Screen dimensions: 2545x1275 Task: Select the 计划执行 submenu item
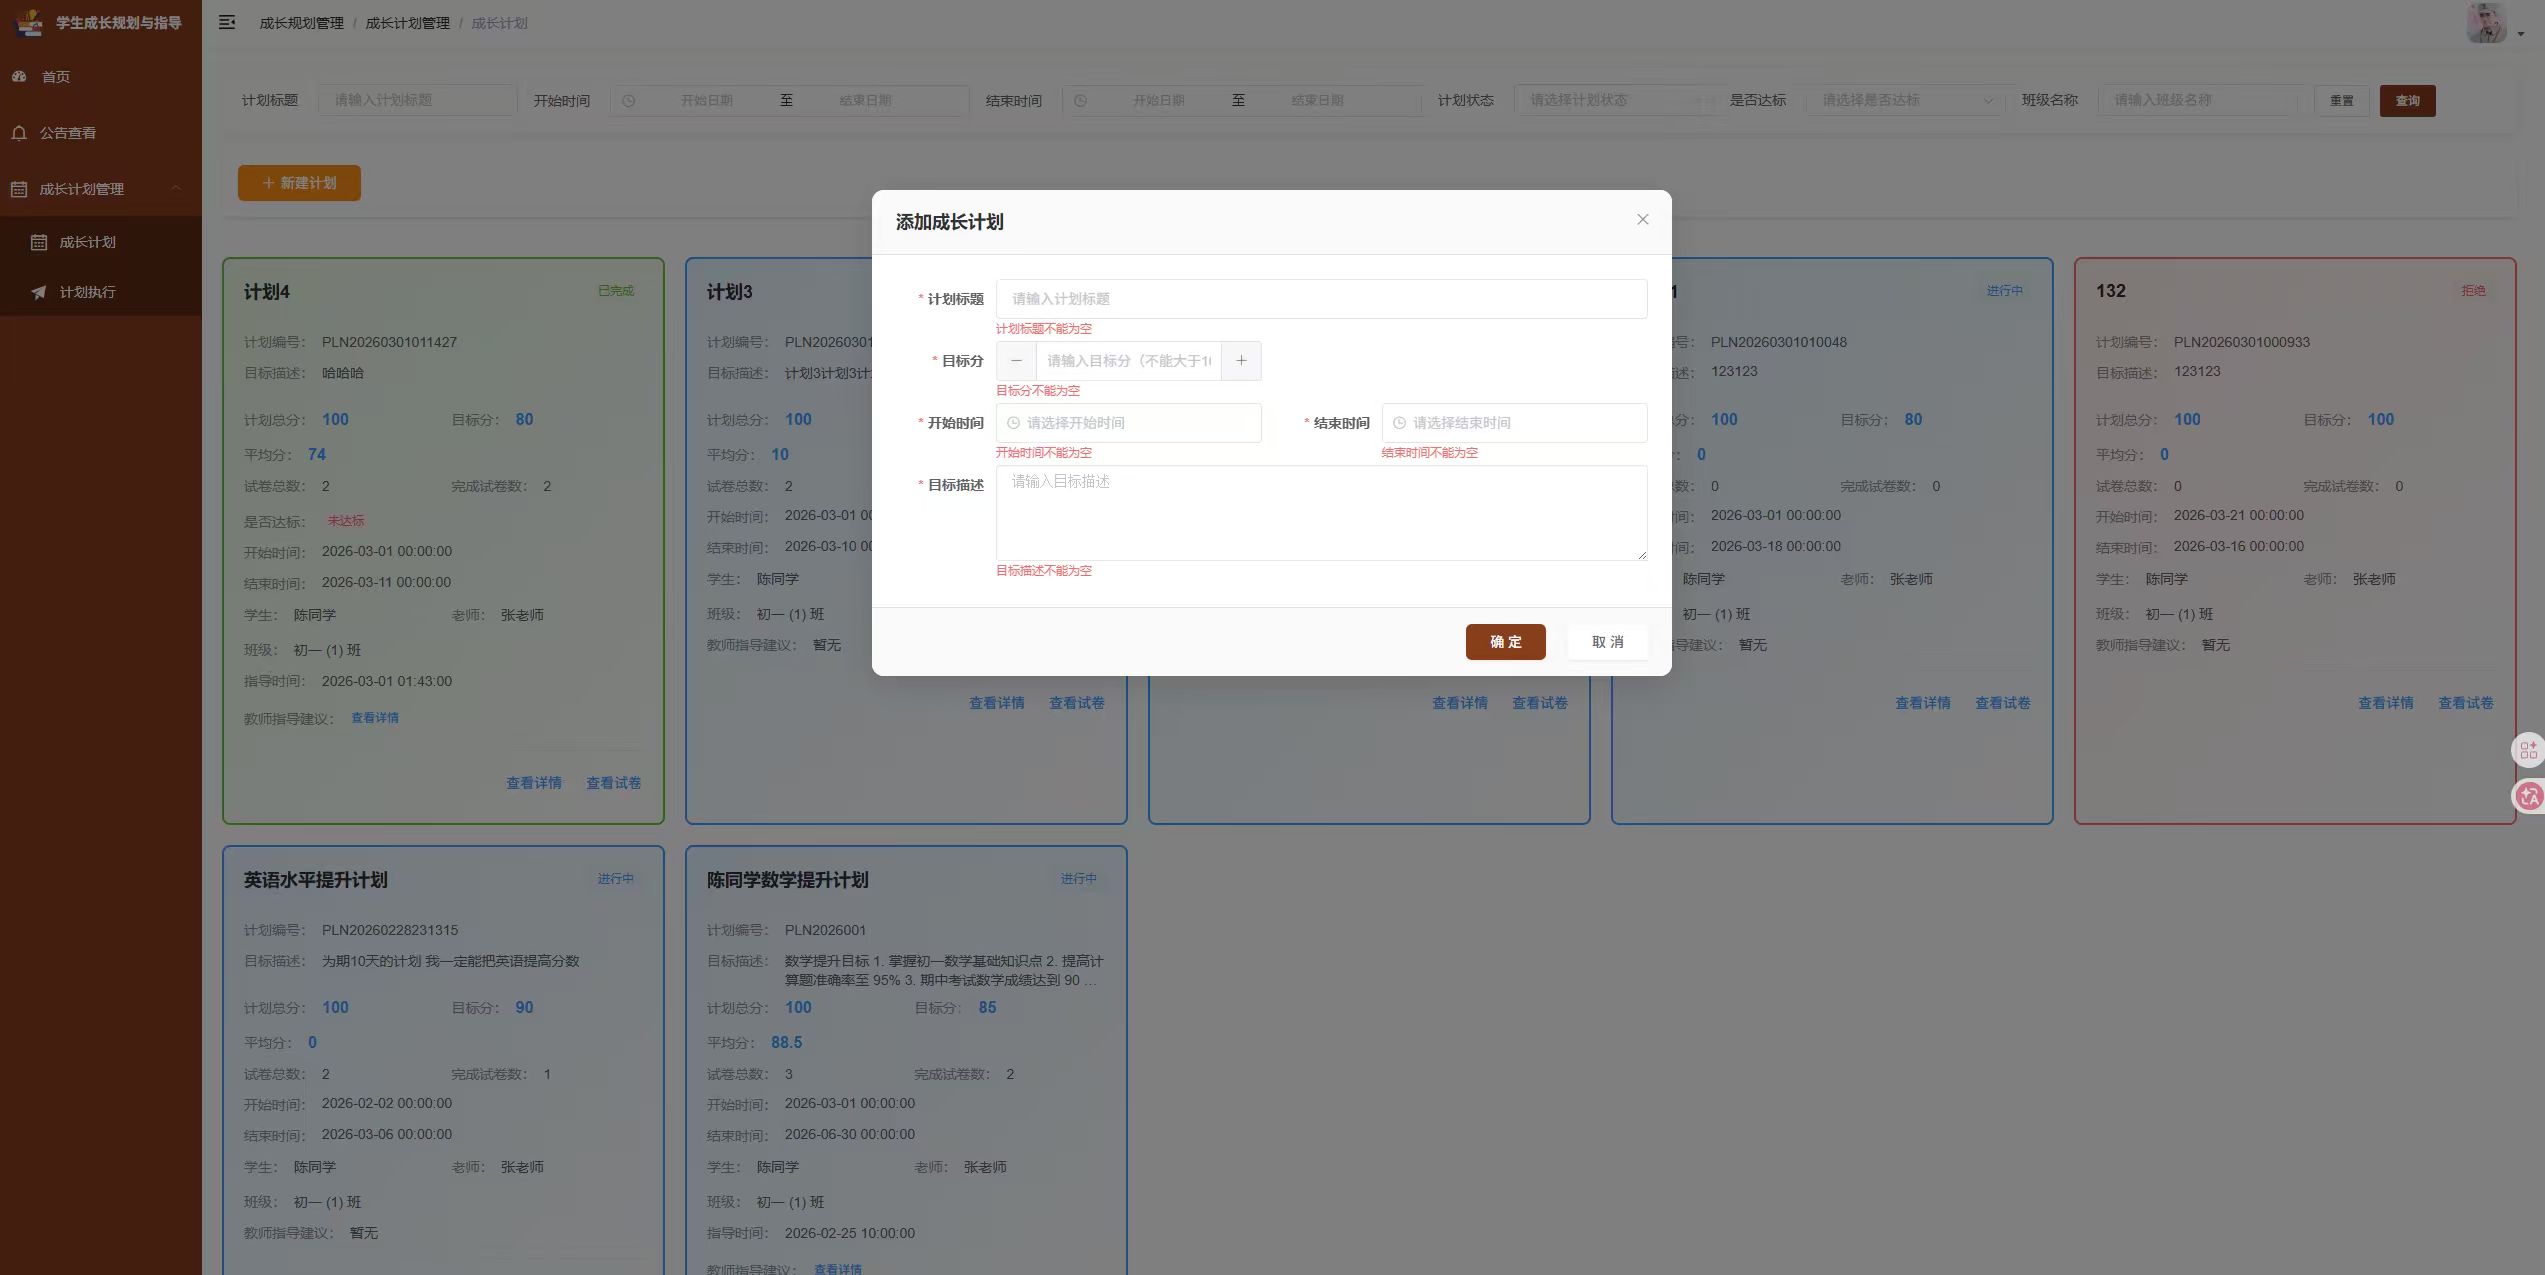[x=101, y=292]
